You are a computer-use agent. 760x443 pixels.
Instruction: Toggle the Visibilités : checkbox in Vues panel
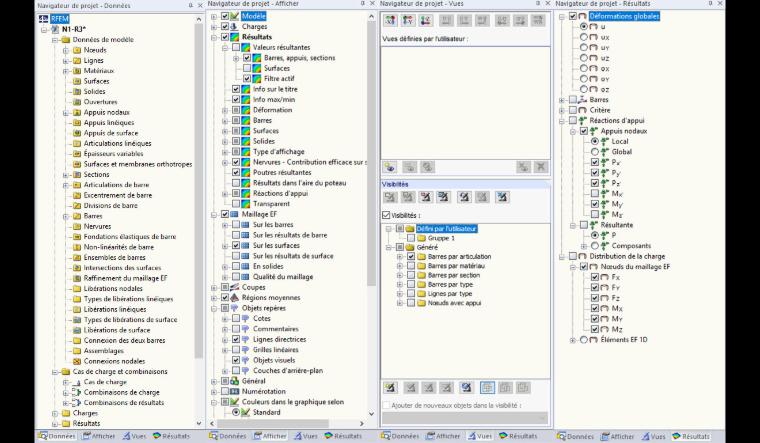tap(386, 215)
